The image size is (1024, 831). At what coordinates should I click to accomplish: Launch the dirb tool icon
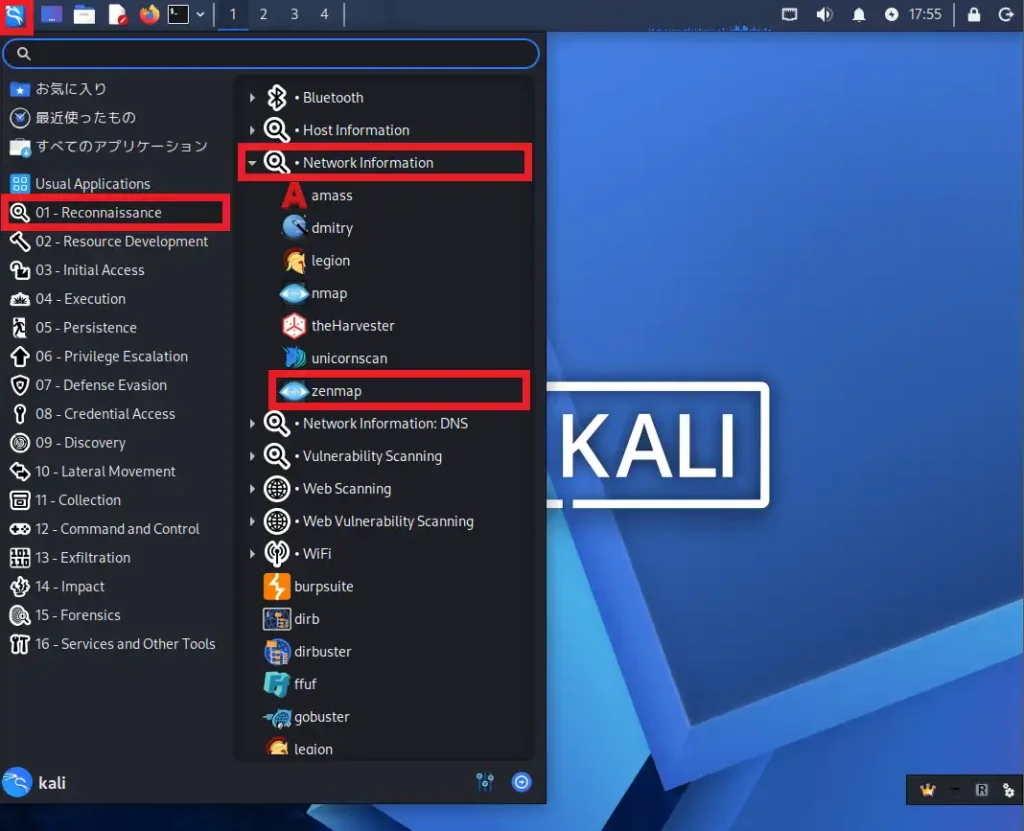(x=277, y=619)
